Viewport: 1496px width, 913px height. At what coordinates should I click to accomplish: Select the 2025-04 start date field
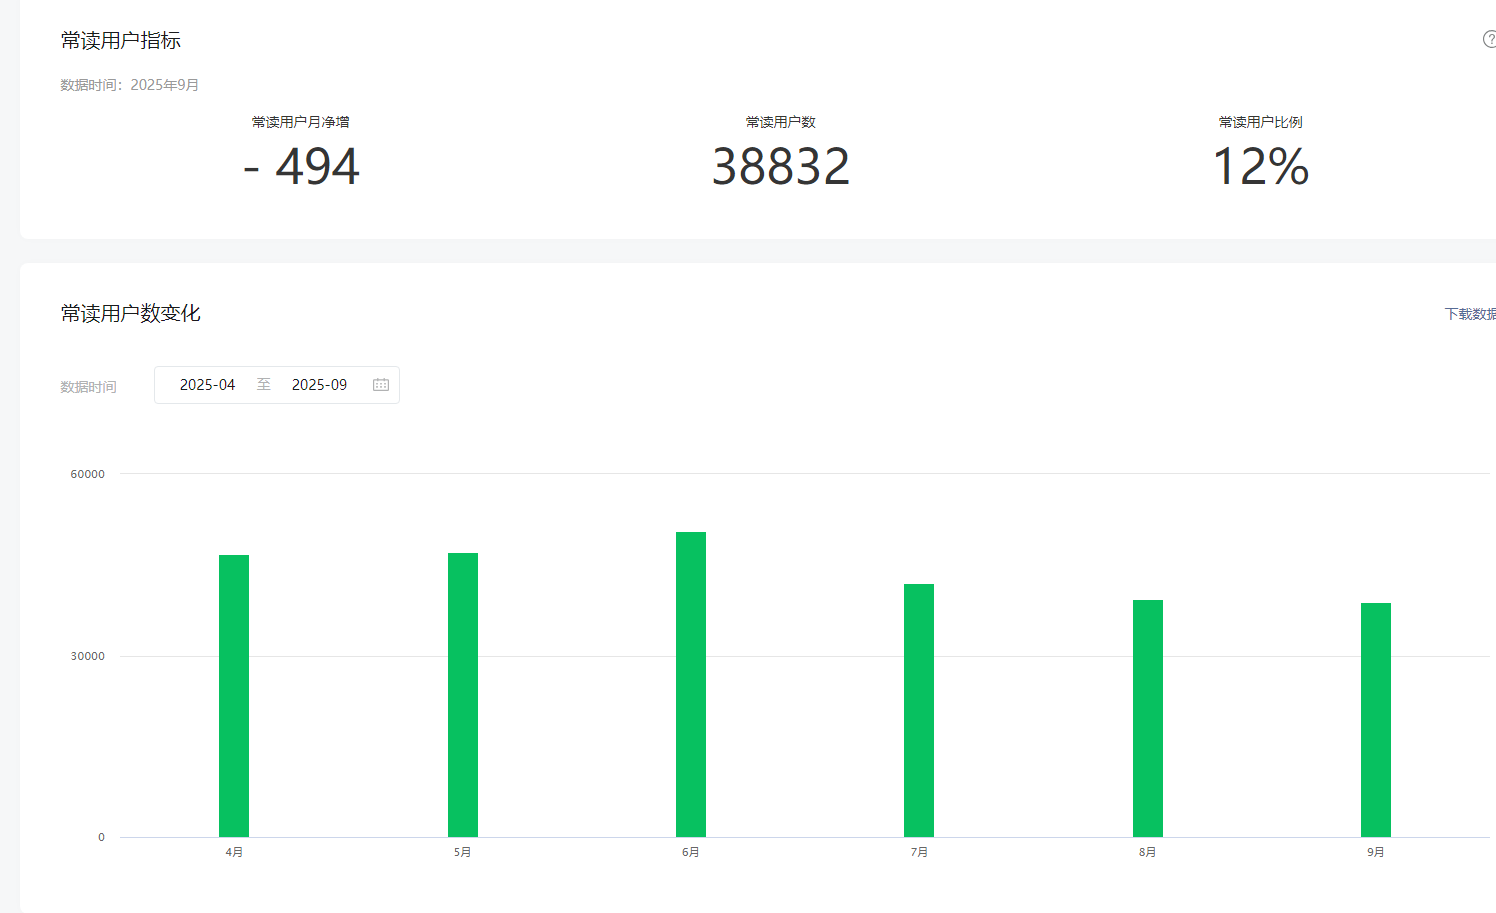(x=207, y=385)
